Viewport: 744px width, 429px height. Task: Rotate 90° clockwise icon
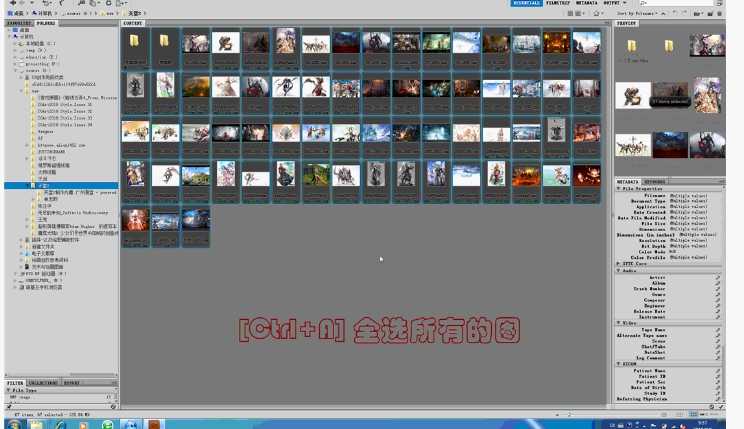tap(683, 14)
